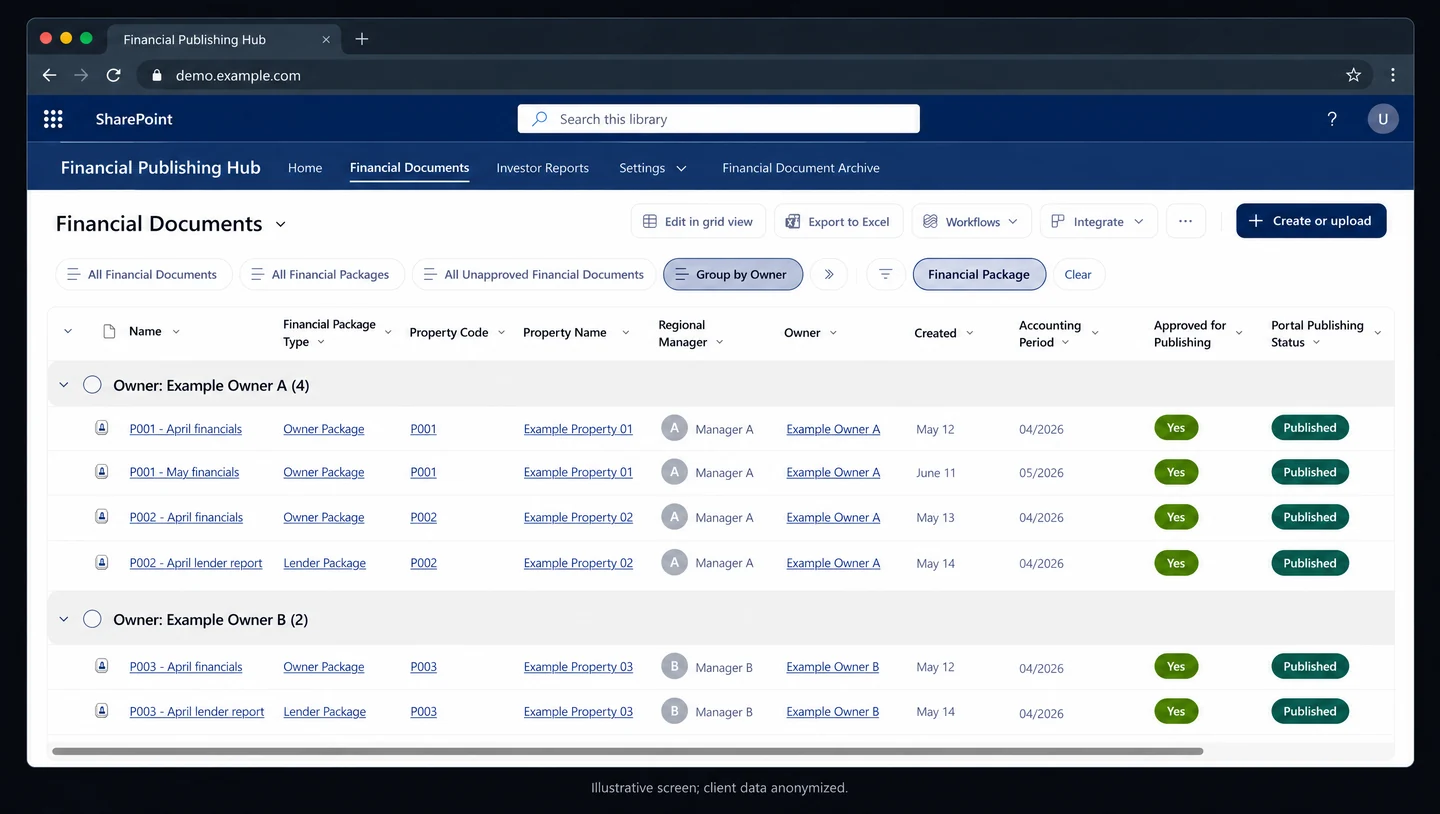Clear the applied filters
Screen dimensions: 1440x814
(1078, 274)
